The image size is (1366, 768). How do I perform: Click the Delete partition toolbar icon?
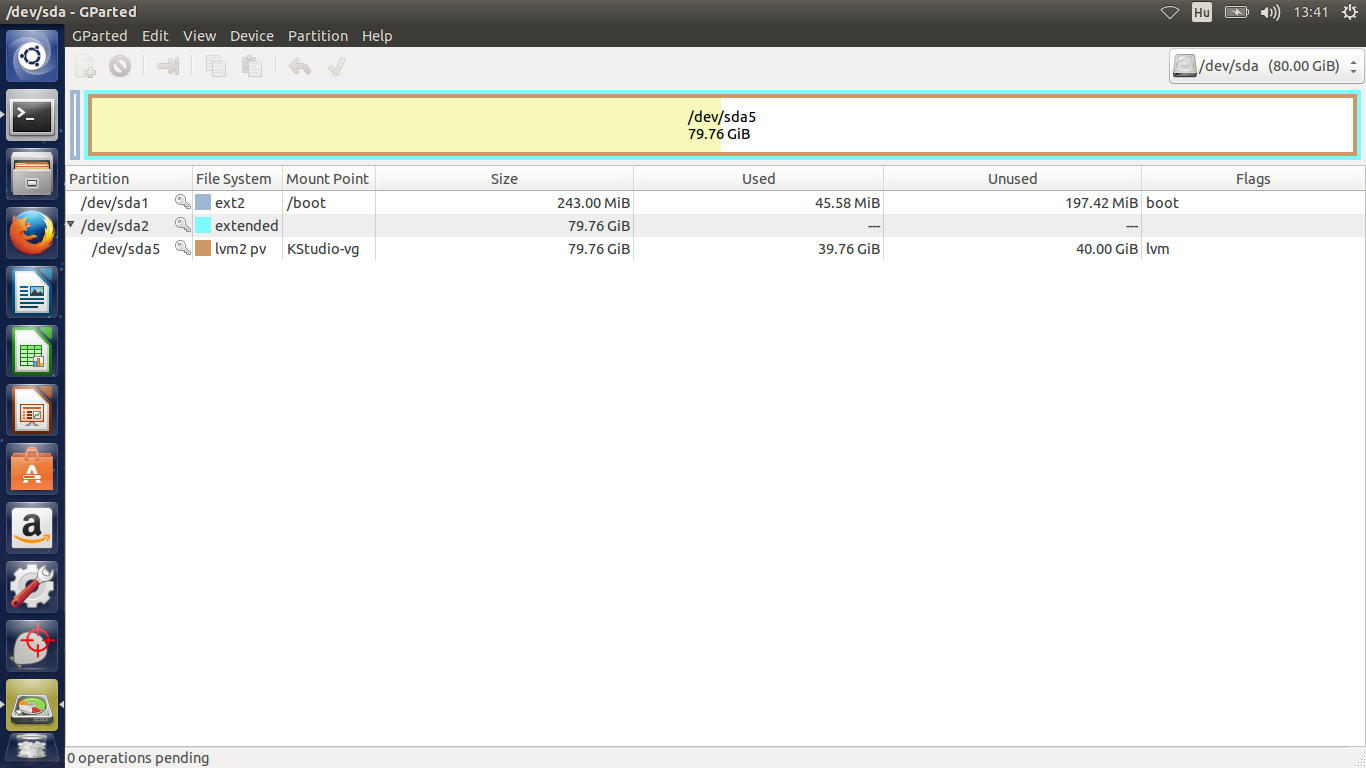pyautogui.click(x=120, y=66)
